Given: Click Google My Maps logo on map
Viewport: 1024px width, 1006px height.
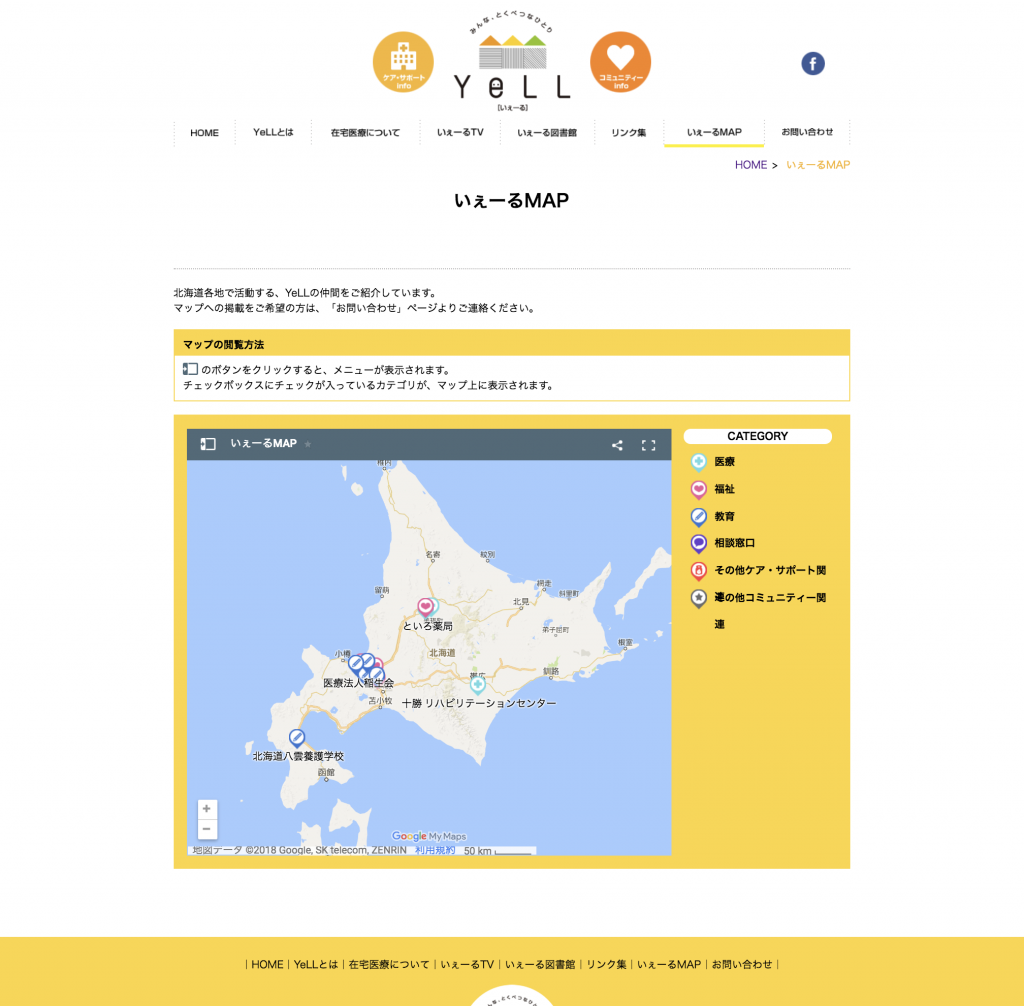Looking at the screenshot, I should tap(429, 836).
